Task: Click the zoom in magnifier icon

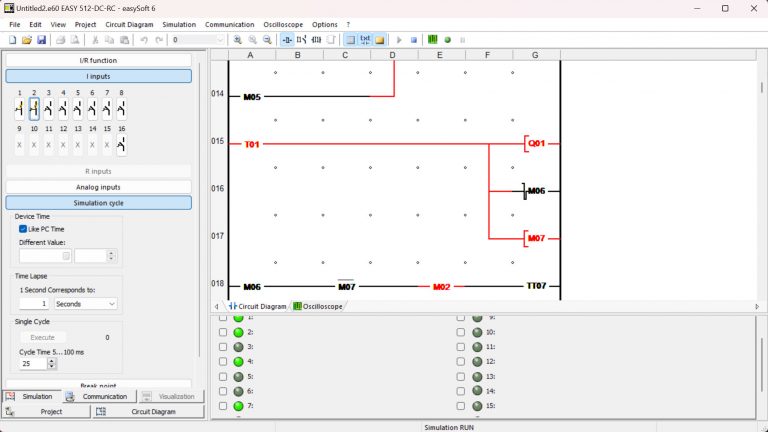Action: coord(238,40)
